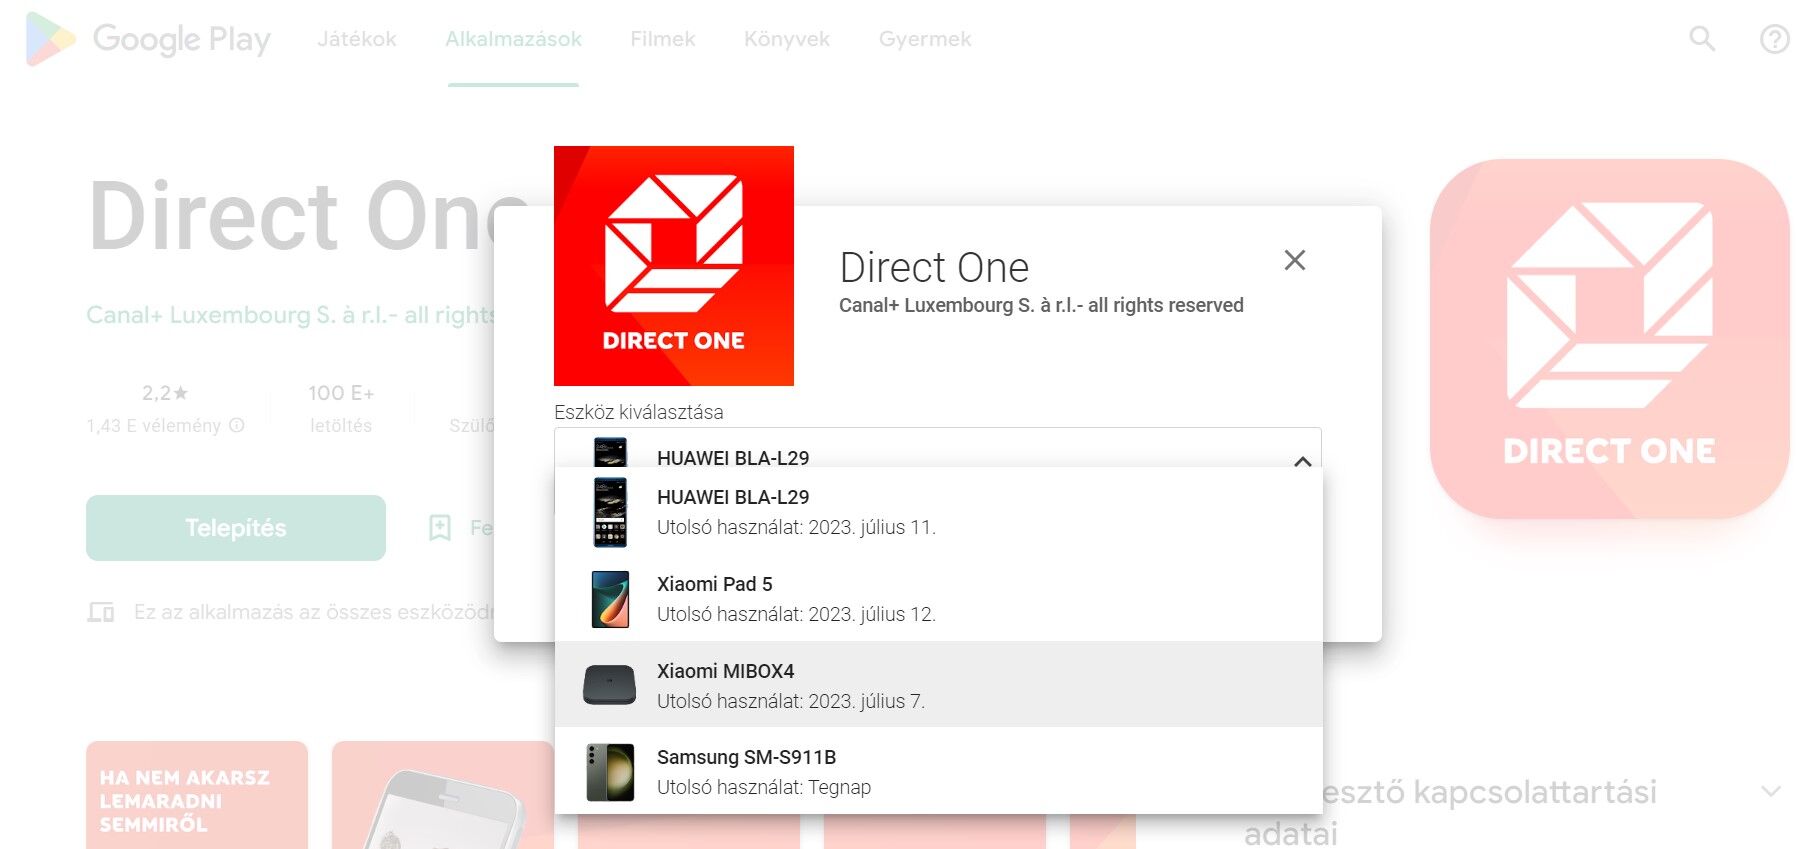Choose Samsung SM-S911B from device list

pyautogui.click(x=938, y=771)
